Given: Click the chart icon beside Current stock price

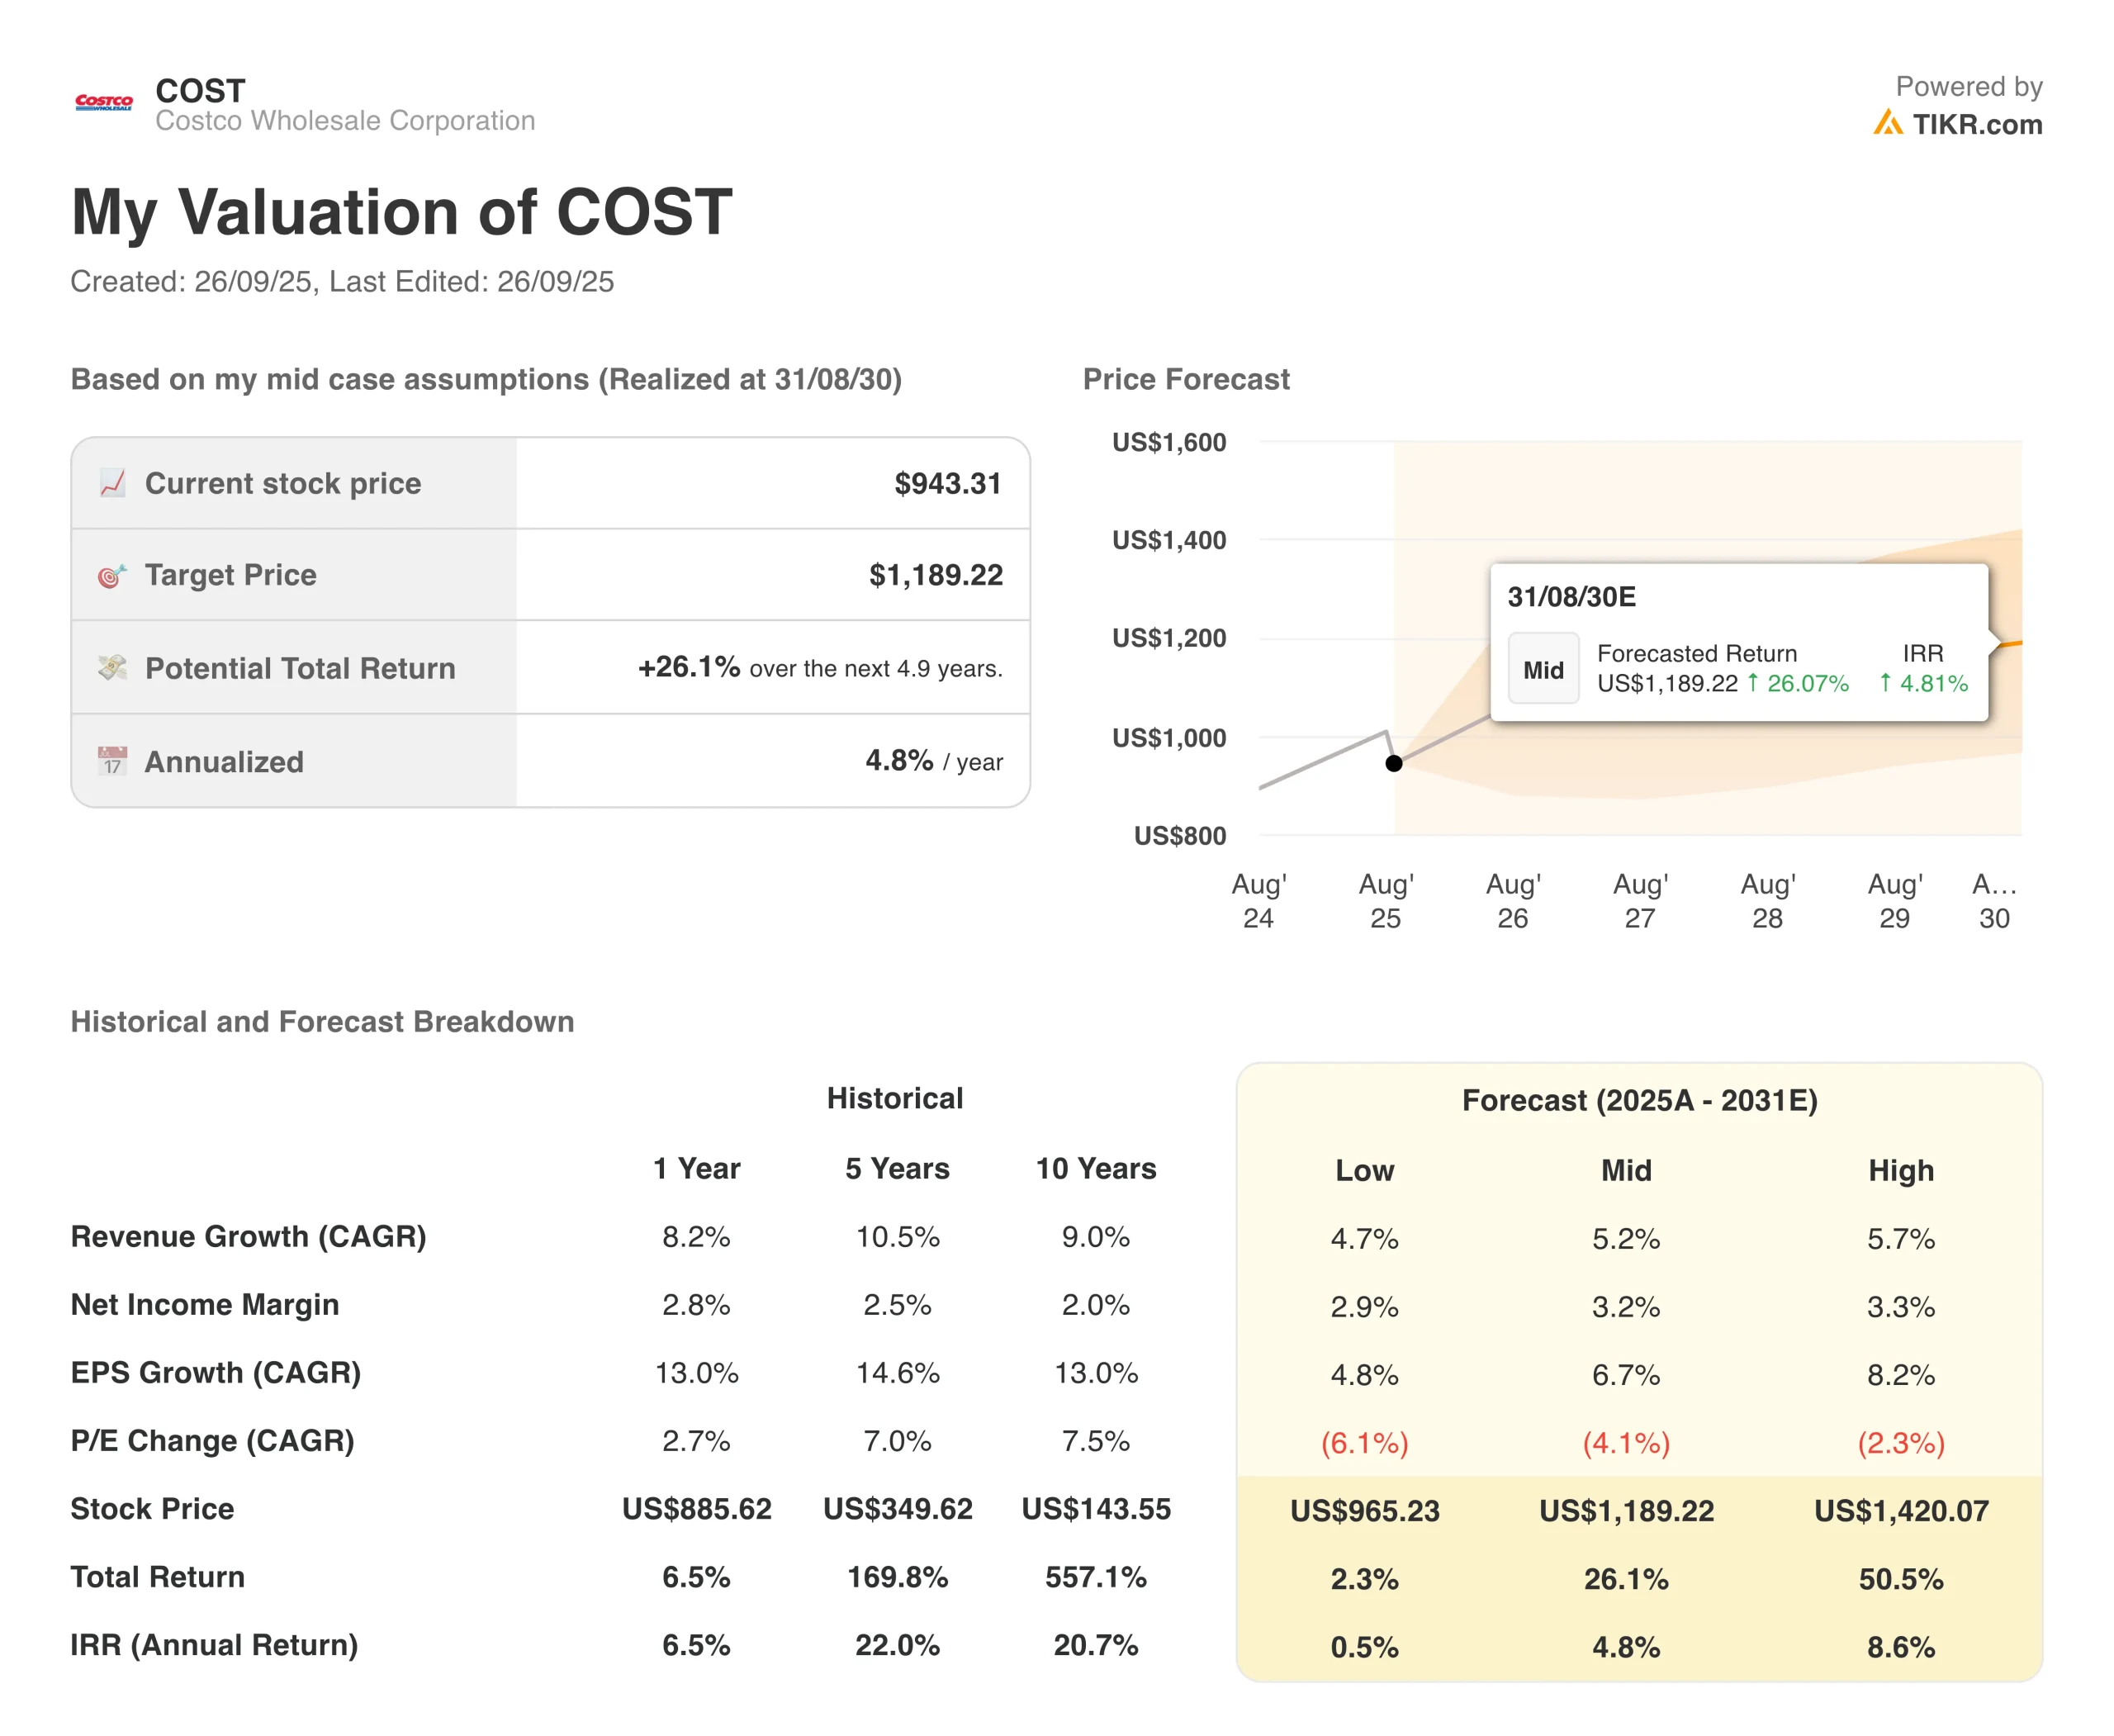Looking at the screenshot, I should tap(112, 483).
